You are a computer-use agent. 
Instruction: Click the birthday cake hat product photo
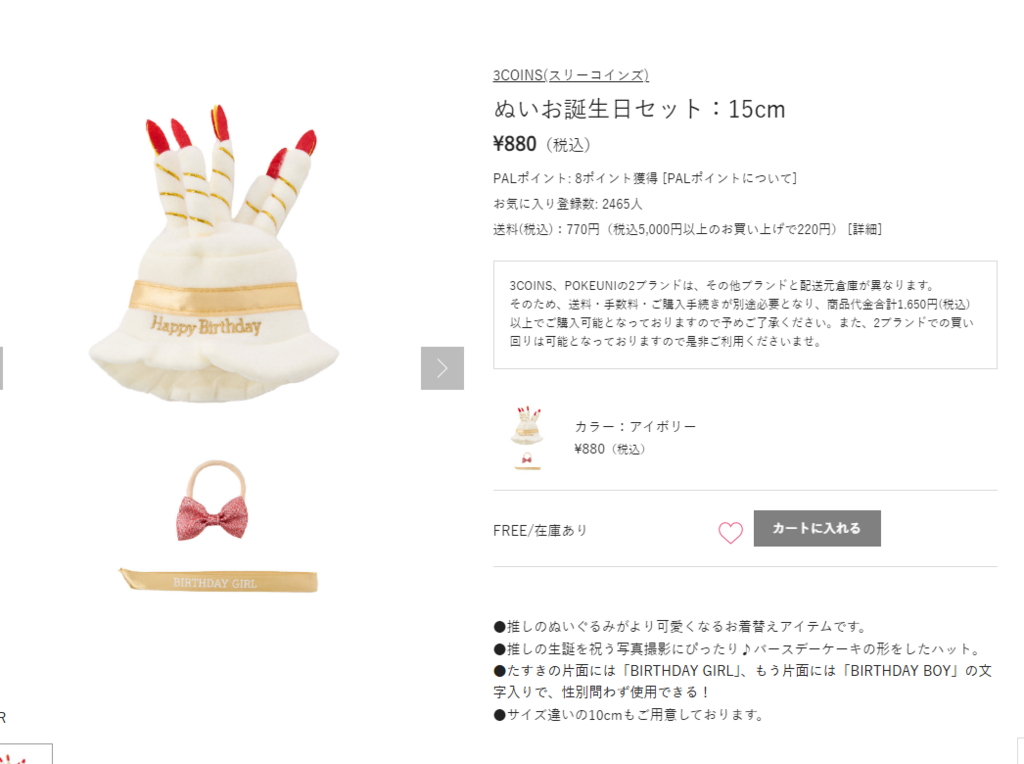pyautogui.click(x=214, y=253)
